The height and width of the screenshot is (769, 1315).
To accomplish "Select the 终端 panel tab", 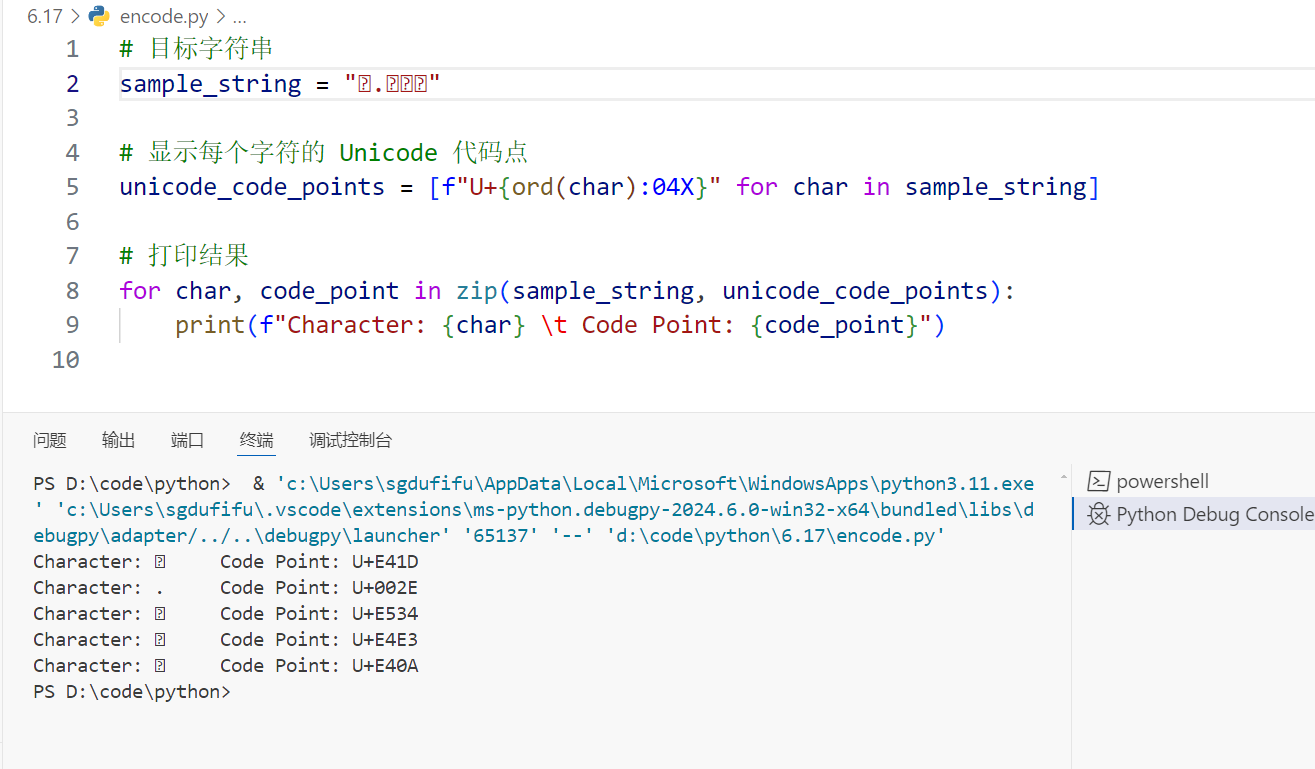I will (256, 440).
